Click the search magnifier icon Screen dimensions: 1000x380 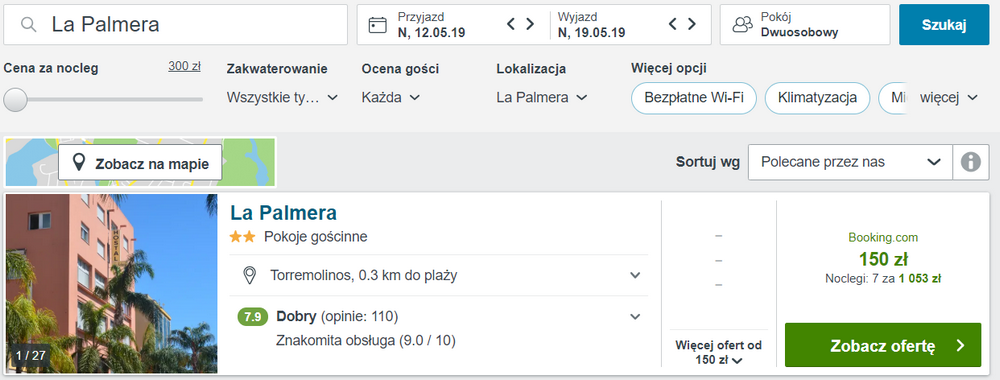[x=29, y=25]
